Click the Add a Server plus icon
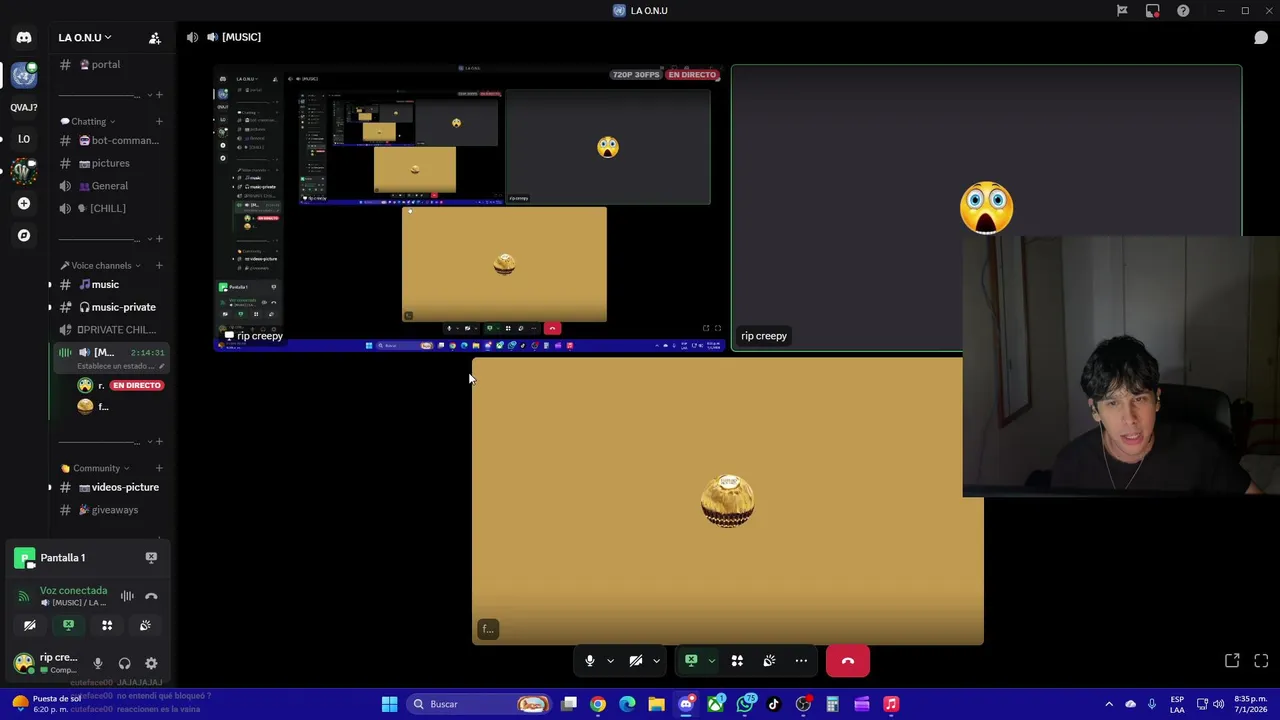The image size is (1280, 720). (x=24, y=203)
